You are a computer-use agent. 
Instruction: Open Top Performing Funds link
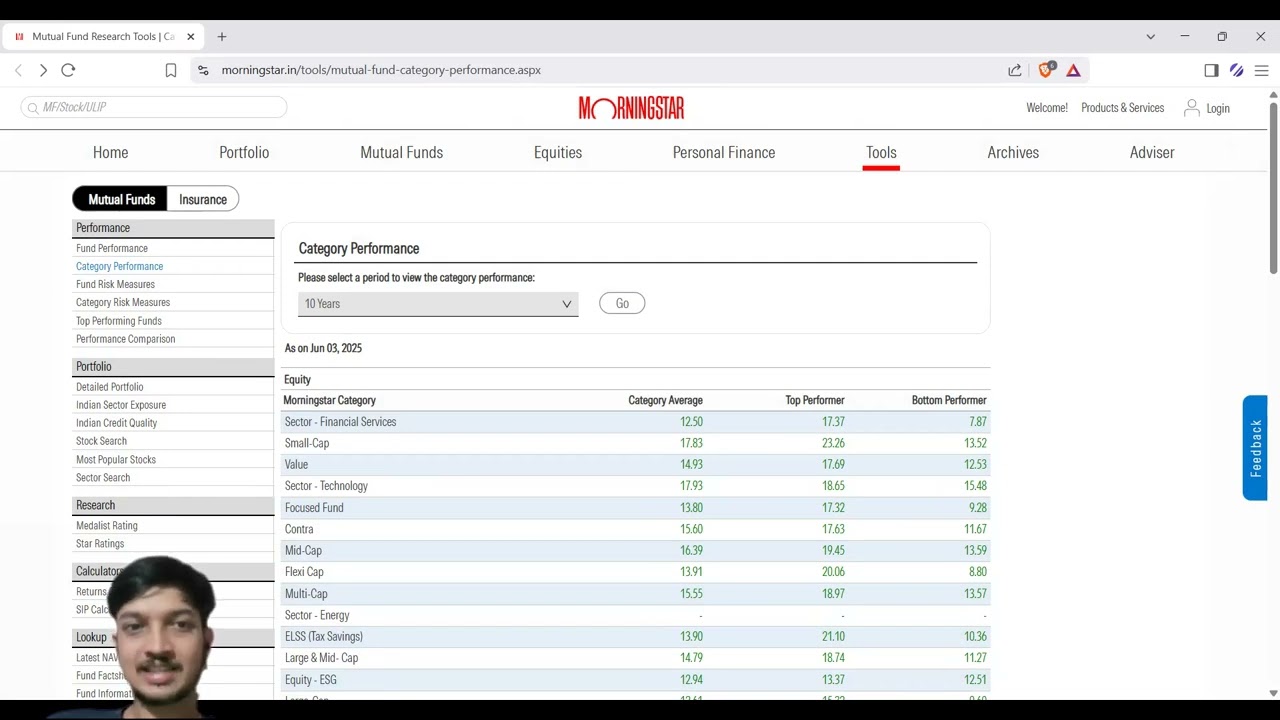click(x=119, y=321)
